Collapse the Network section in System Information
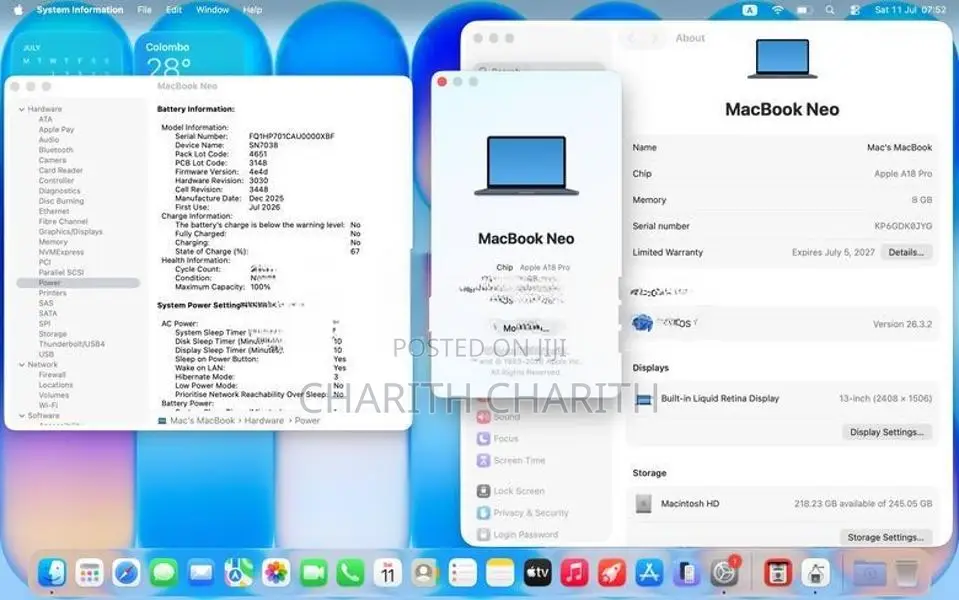Screen dimensions: 959x600 21,365
